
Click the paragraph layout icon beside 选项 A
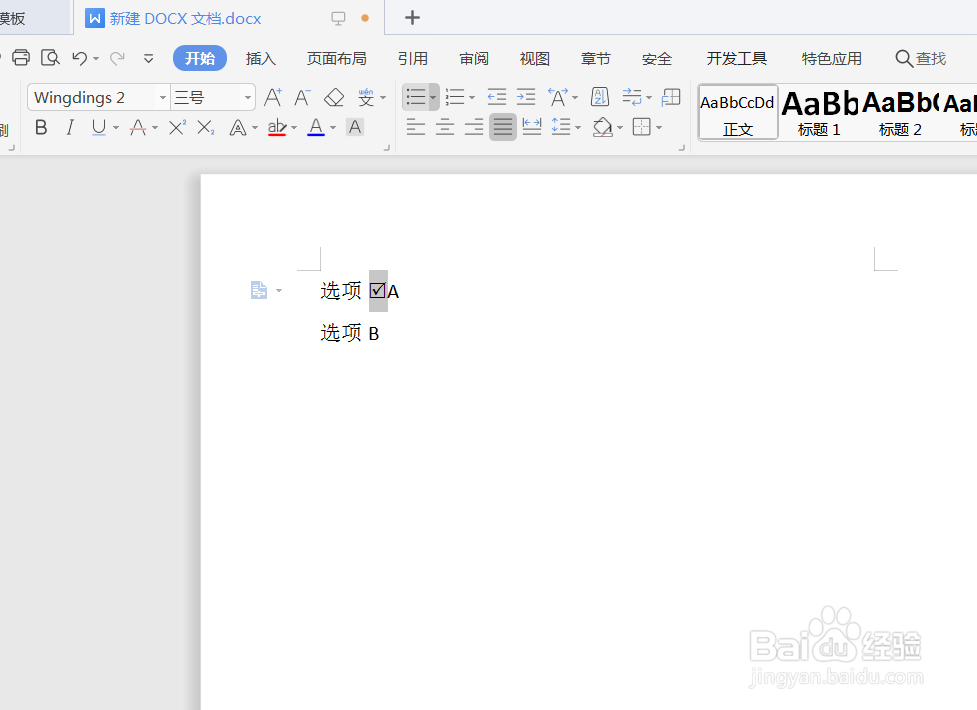pos(259,290)
